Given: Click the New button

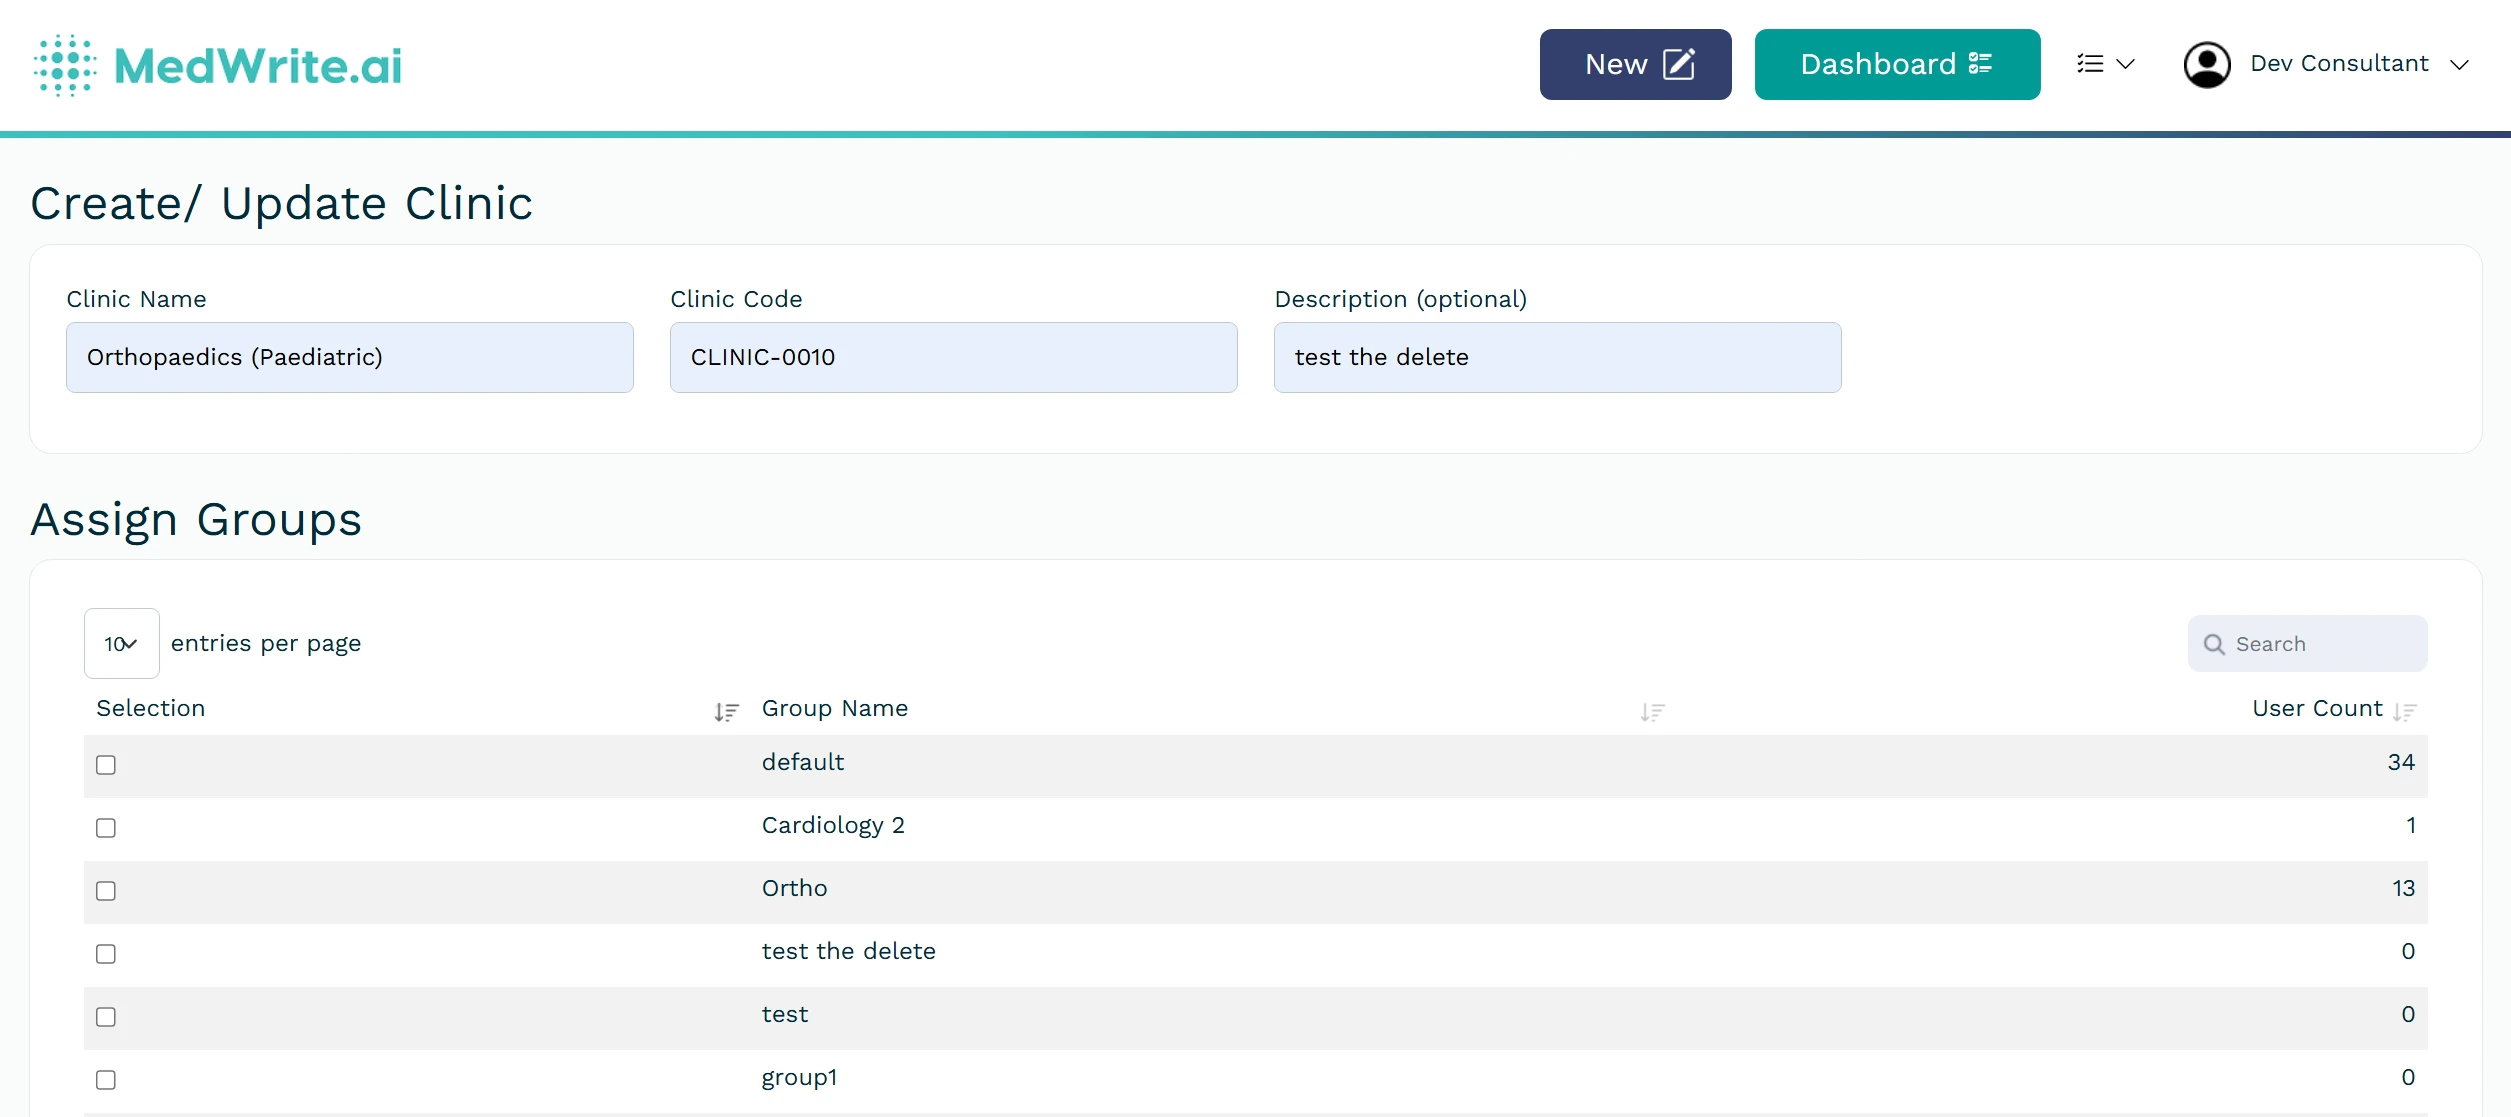Looking at the screenshot, I should click(x=1634, y=63).
